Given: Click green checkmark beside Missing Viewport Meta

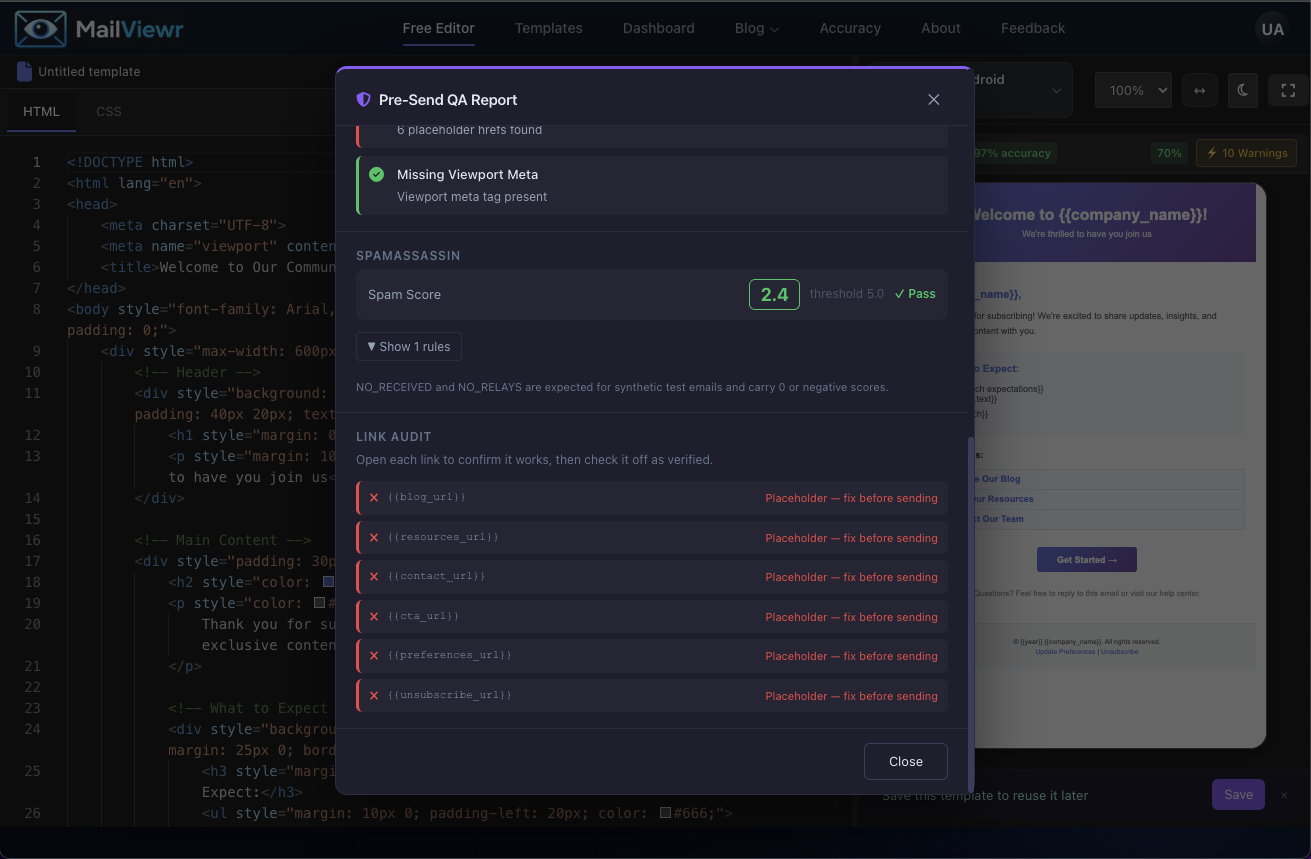Looking at the screenshot, I should pos(376,174).
